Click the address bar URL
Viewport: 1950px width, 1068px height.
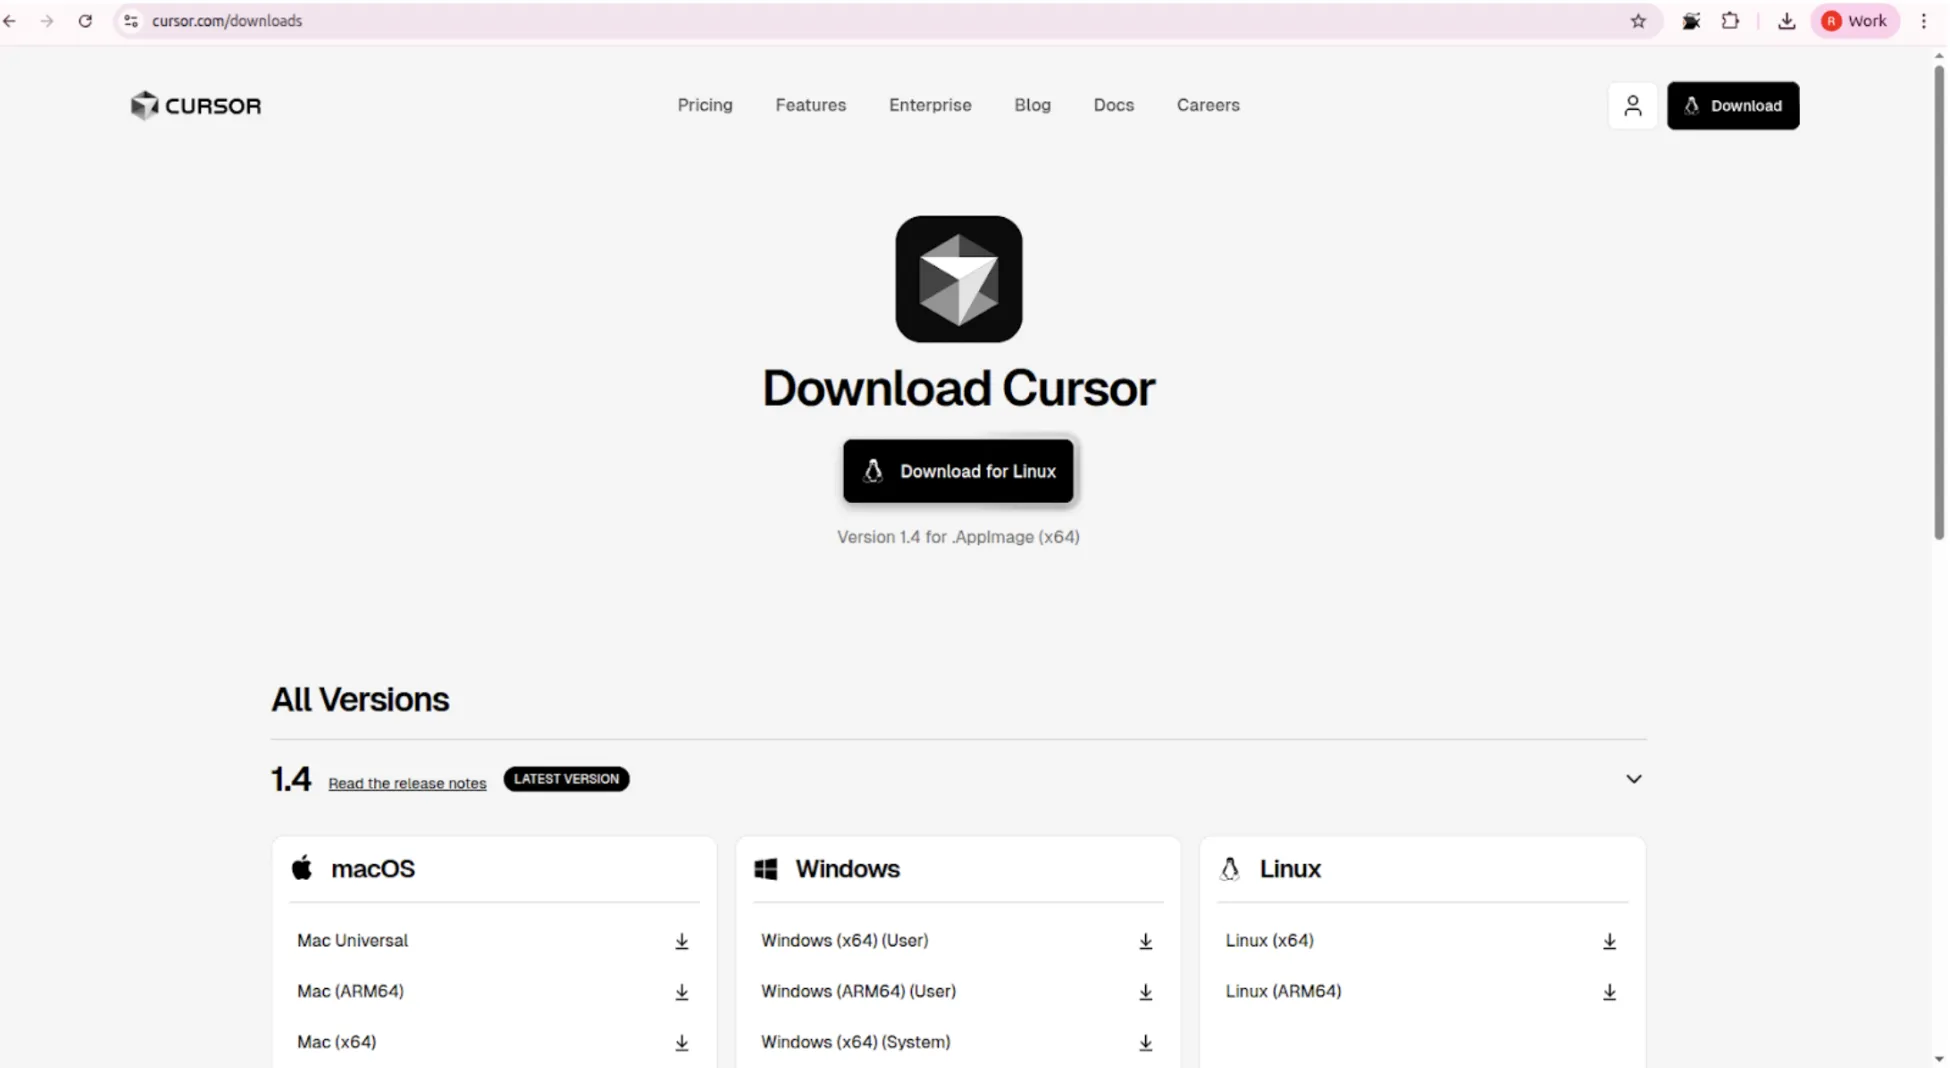click(x=227, y=21)
